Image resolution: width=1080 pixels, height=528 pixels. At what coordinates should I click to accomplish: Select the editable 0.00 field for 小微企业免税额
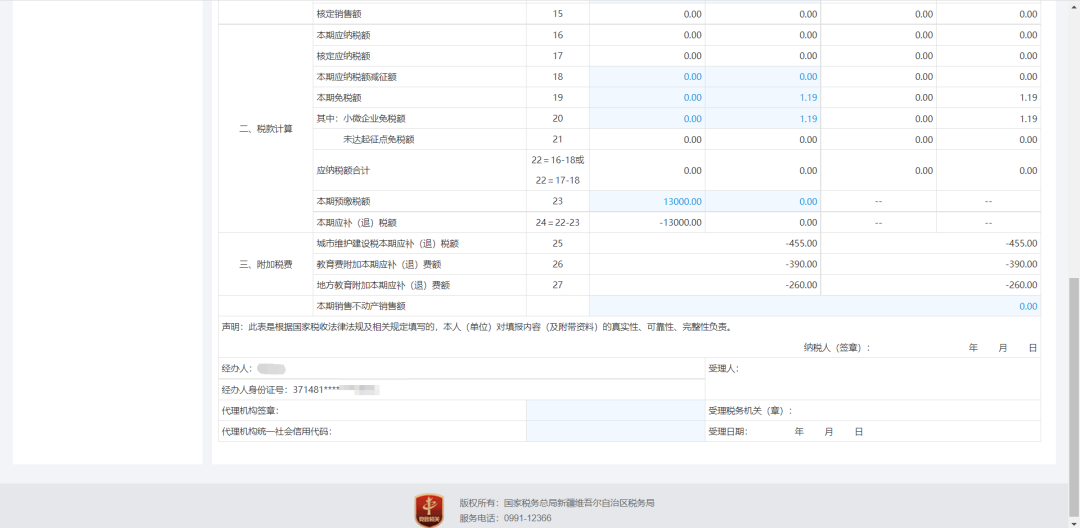coord(647,119)
